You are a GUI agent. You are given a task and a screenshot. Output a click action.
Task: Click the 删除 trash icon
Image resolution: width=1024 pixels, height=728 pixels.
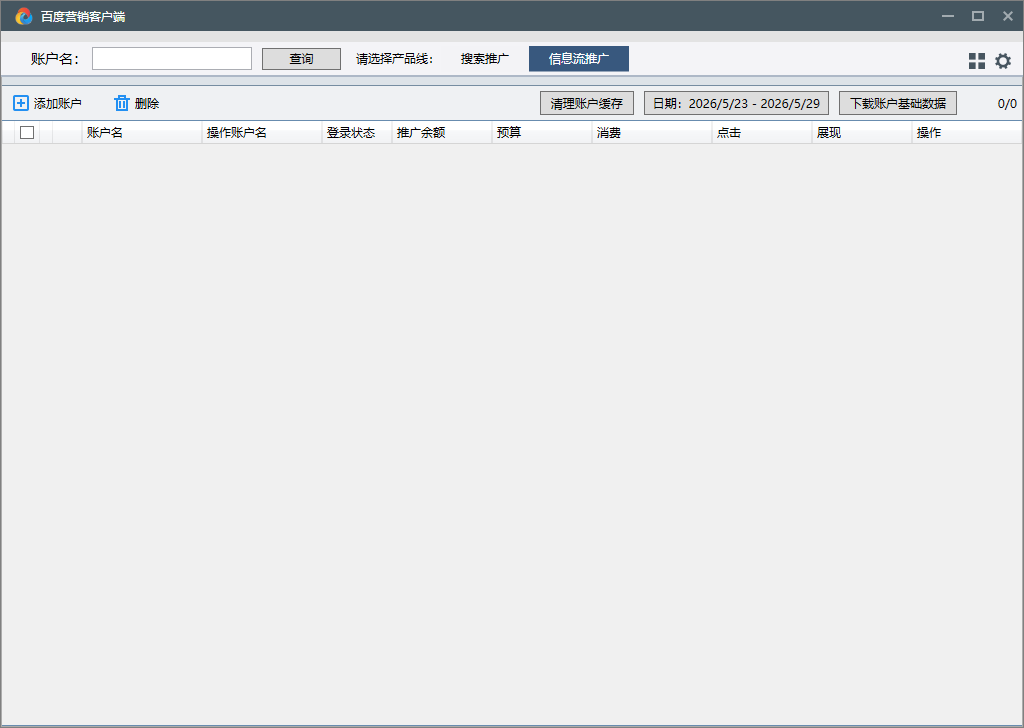click(121, 103)
